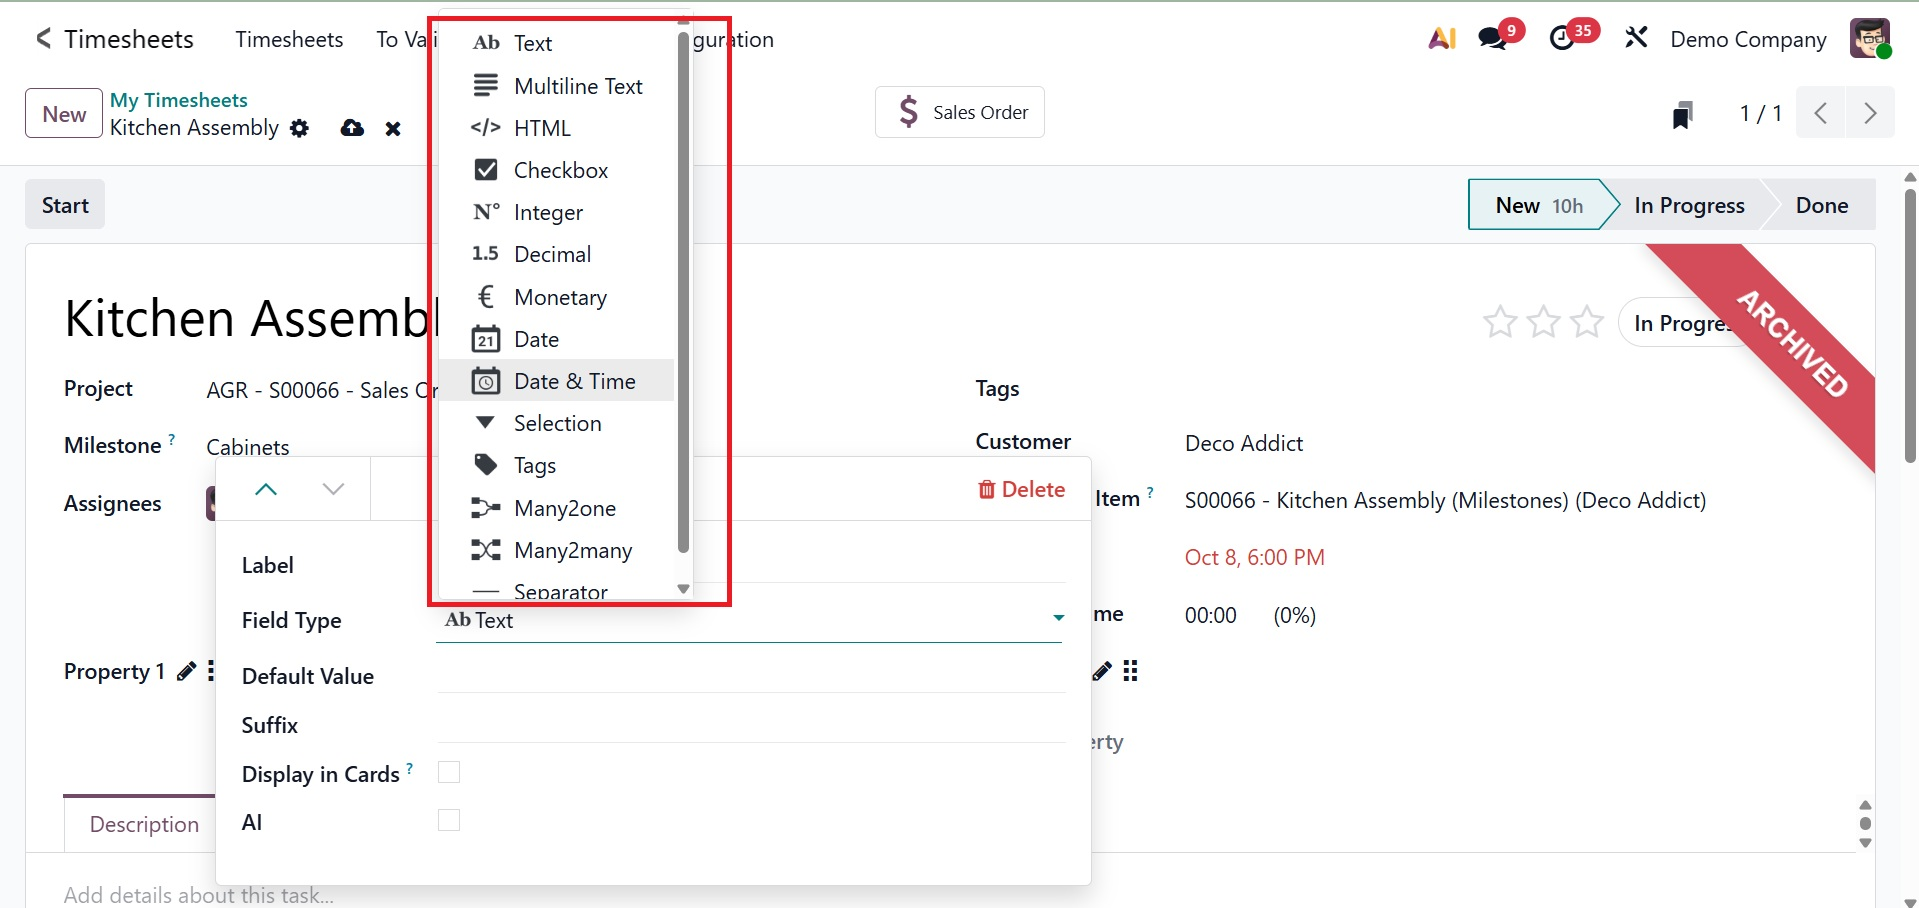1919x908 pixels.
Task: Move the property down with the chevron
Action: tap(333, 489)
